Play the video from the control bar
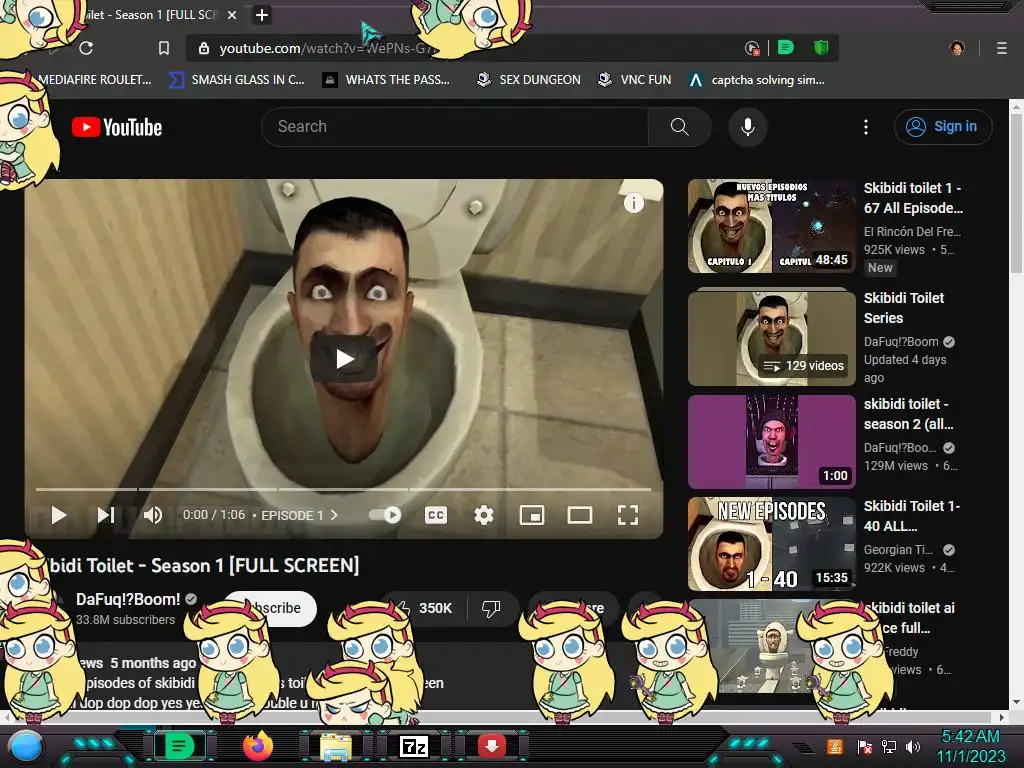1024x768 pixels. coord(59,515)
